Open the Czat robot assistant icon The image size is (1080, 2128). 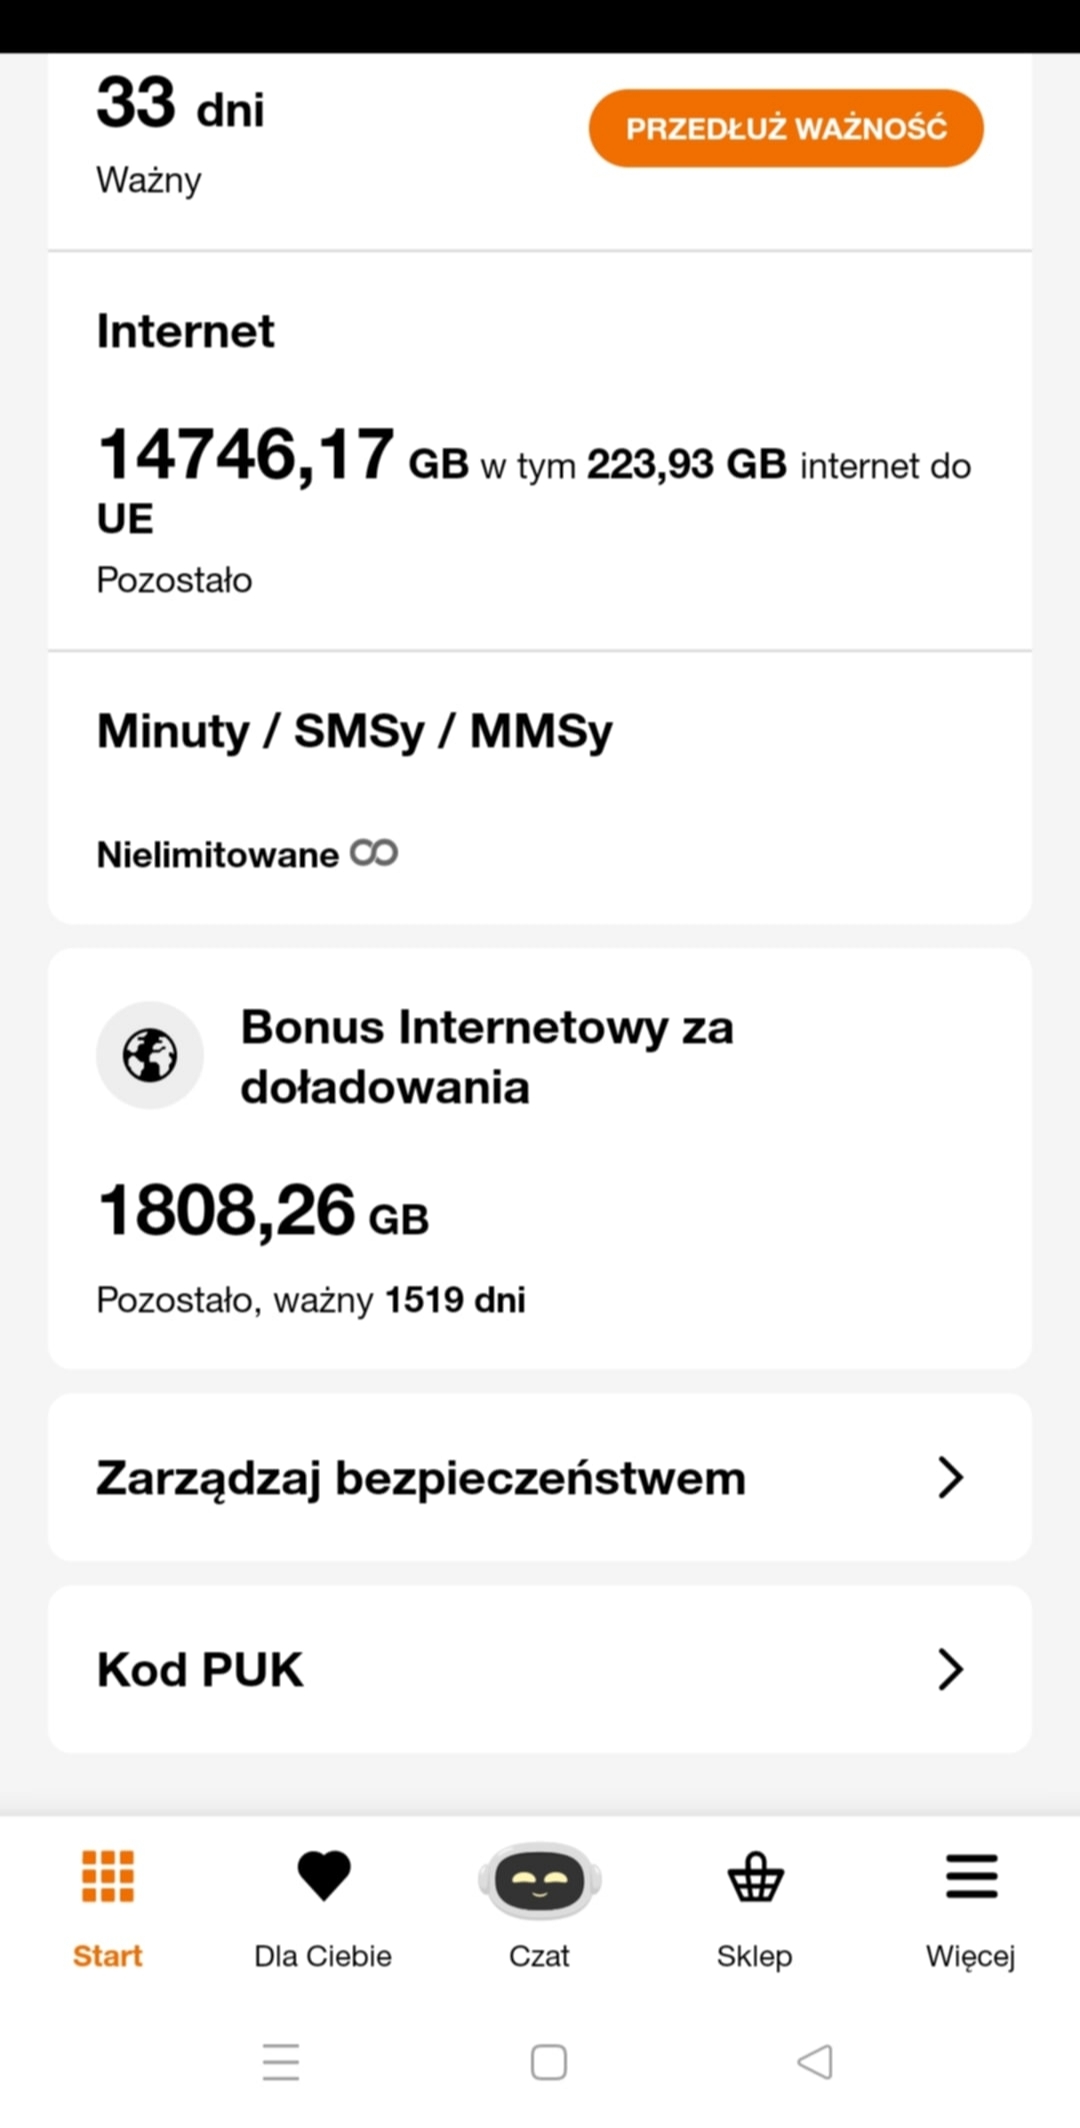pyautogui.click(x=539, y=1880)
